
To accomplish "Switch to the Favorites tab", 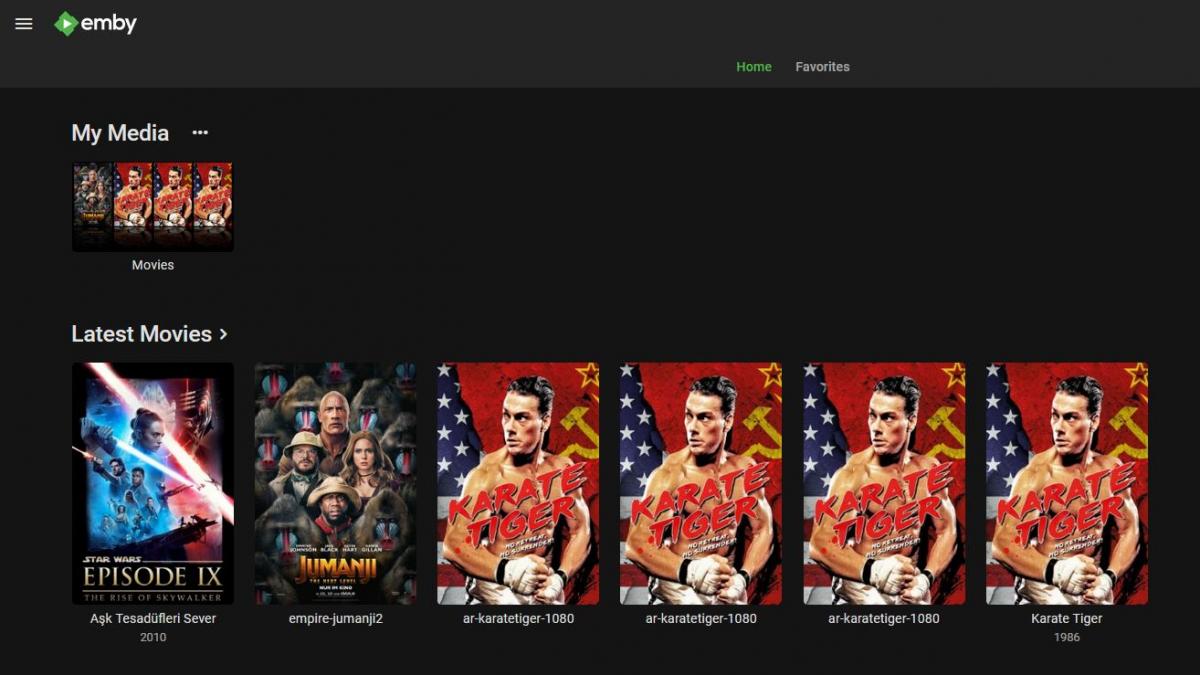I will 822,67.
